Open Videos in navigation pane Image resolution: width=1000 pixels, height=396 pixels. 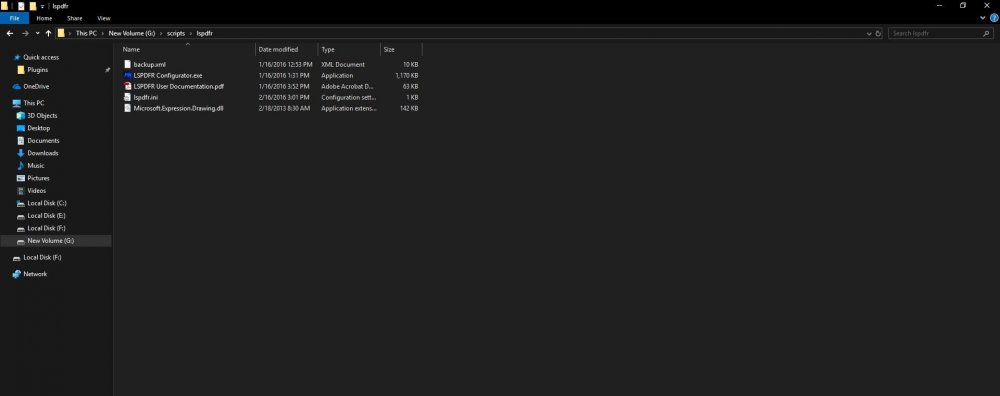(x=37, y=191)
